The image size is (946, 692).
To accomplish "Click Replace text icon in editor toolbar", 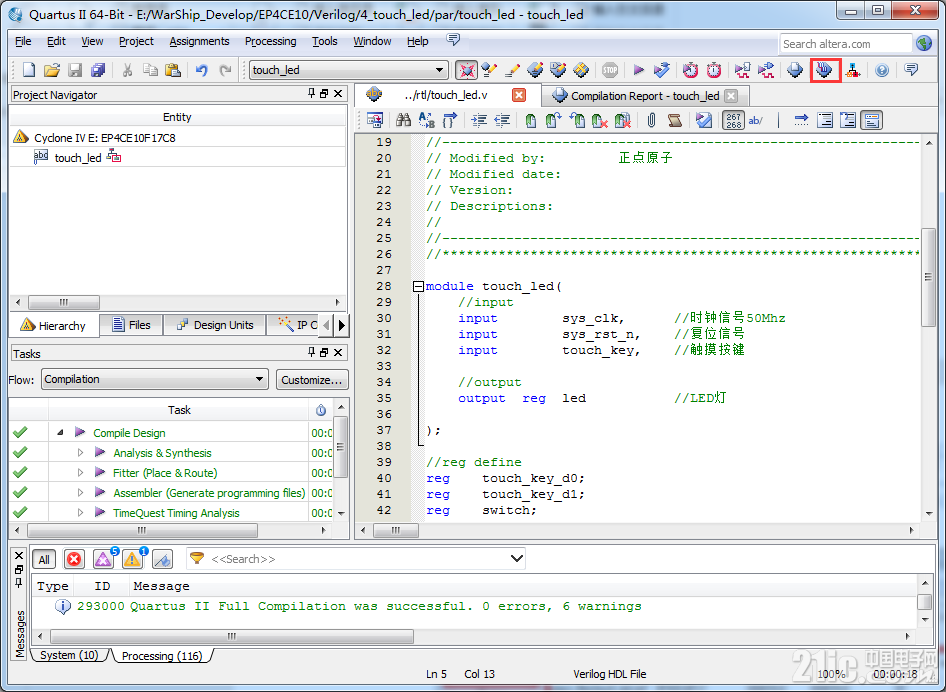I will [x=427, y=120].
